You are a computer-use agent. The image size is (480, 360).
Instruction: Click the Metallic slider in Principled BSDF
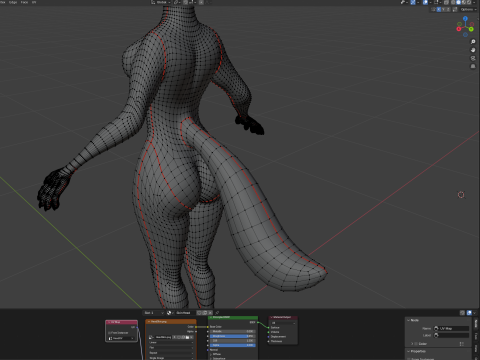pos(233,331)
